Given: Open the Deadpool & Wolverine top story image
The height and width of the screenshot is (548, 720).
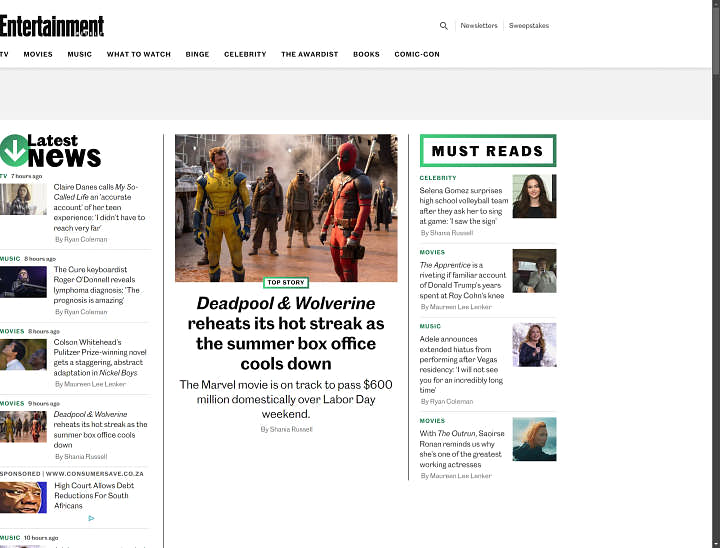Looking at the screenshot, I should (x=286, y=208).
